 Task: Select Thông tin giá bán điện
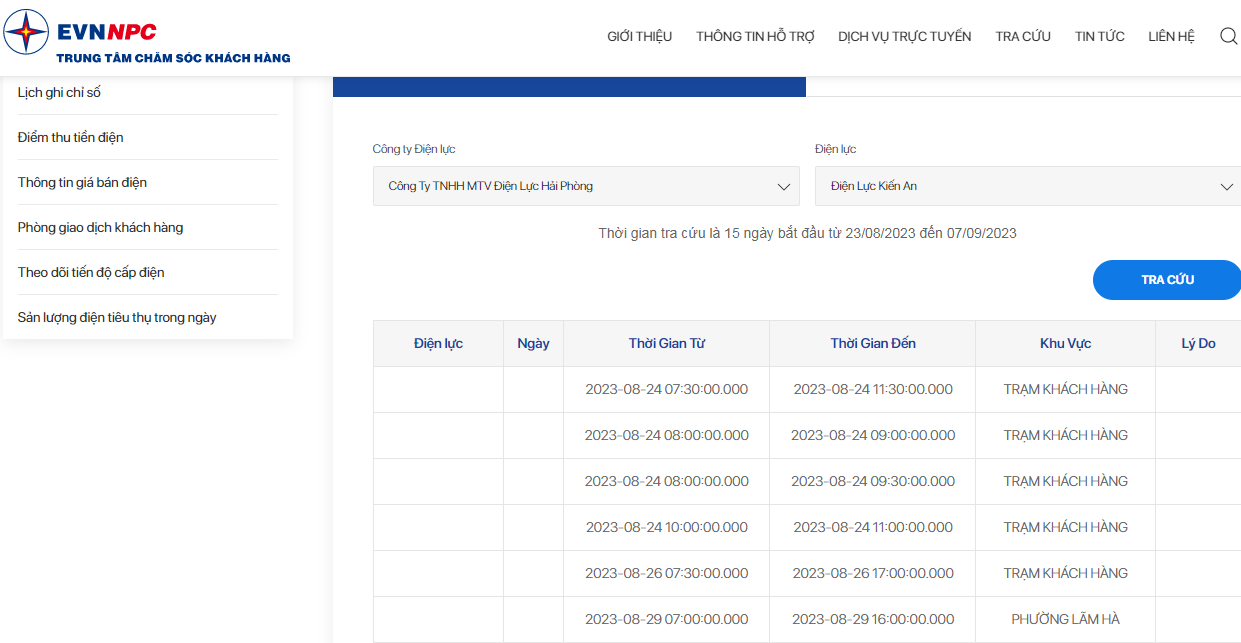[x=82, y=183]
